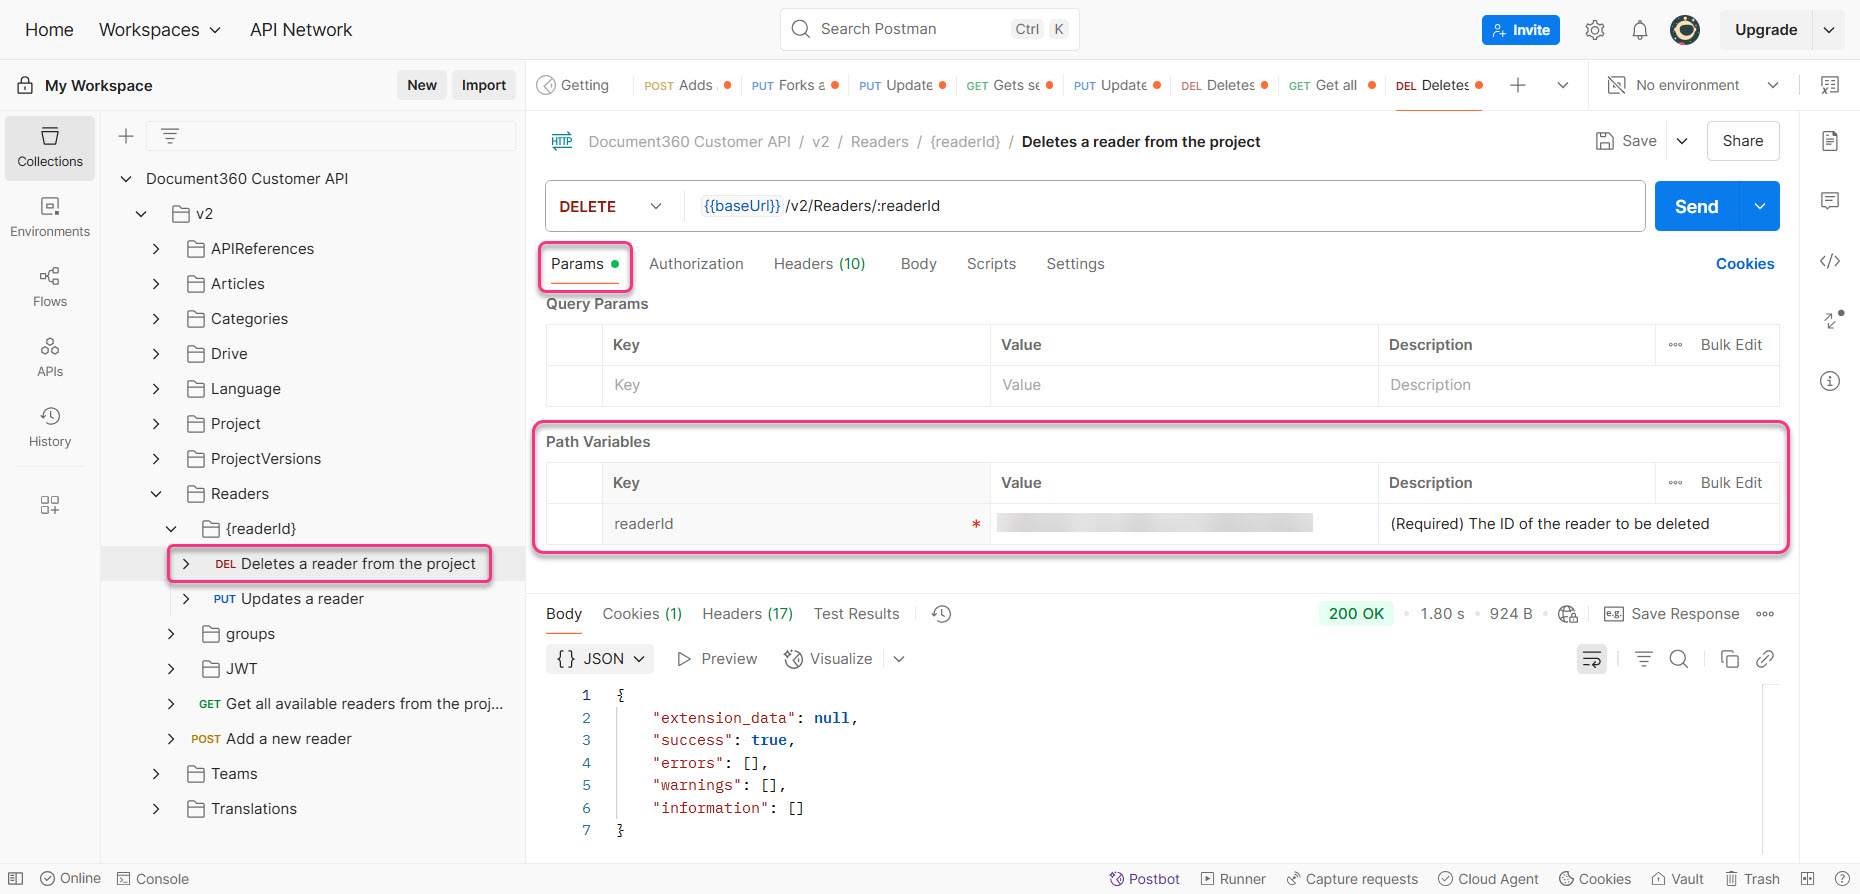
Task: Click the Search Postman field
Action: tap(929, 29)
